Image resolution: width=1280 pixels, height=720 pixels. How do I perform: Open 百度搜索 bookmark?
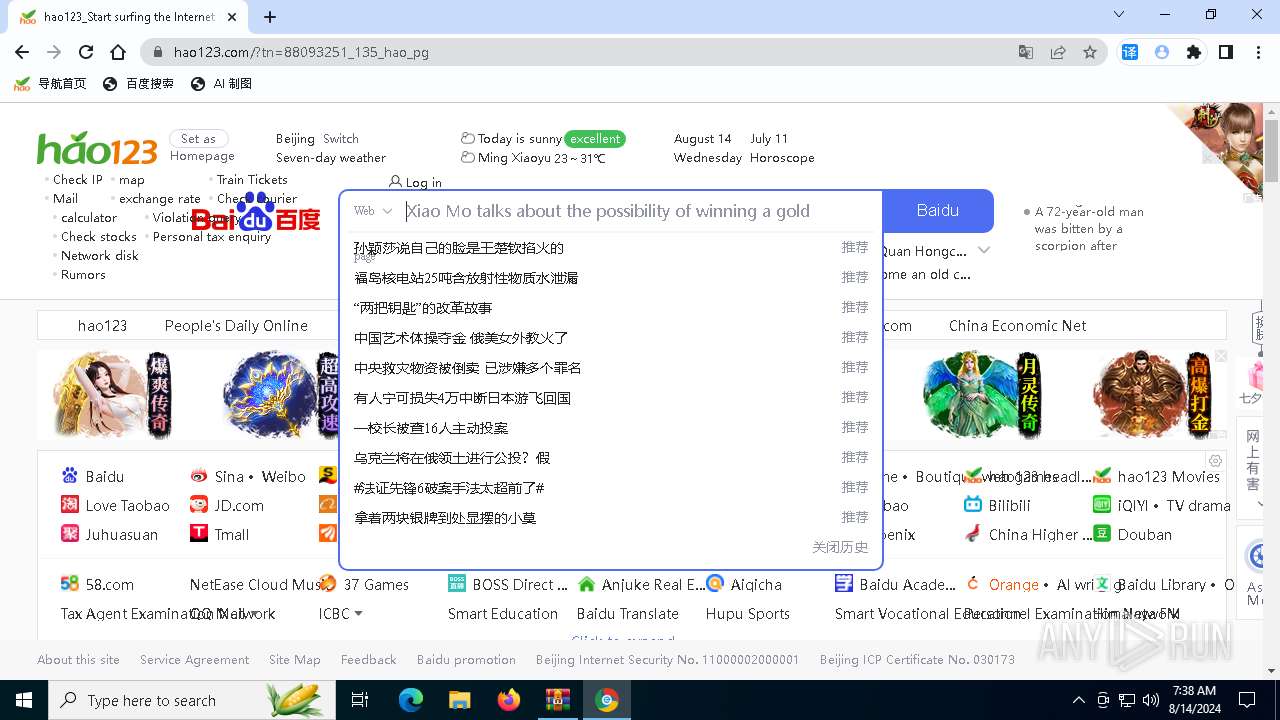pos(138,84)
